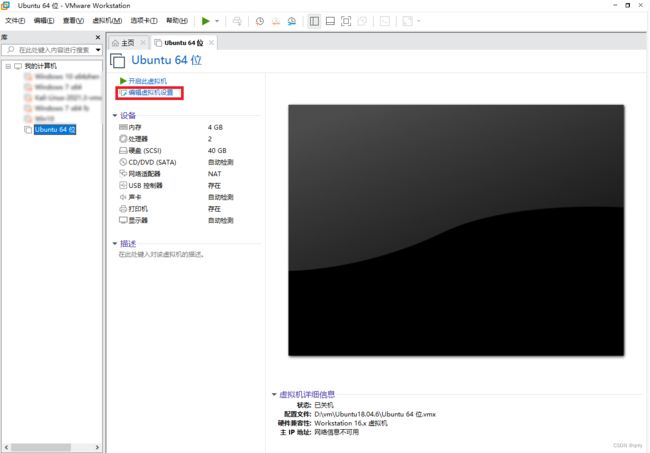Screen dimensions: 650x453
Task: Click the 网络信息不可用 IP address text
Action: (x=337, y=432)
